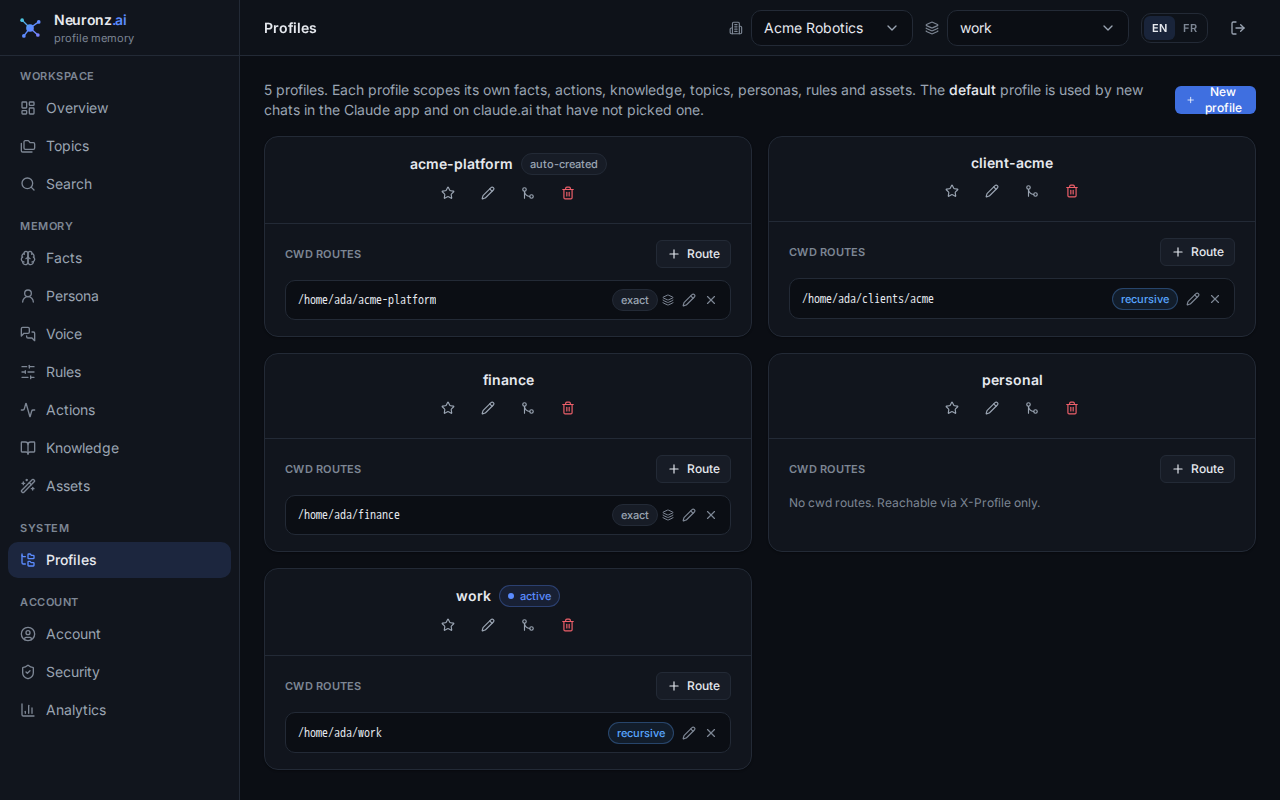Log out using the top-right exit icon
This screenshot has width=1280, height=800.
tap(1238, 28)
